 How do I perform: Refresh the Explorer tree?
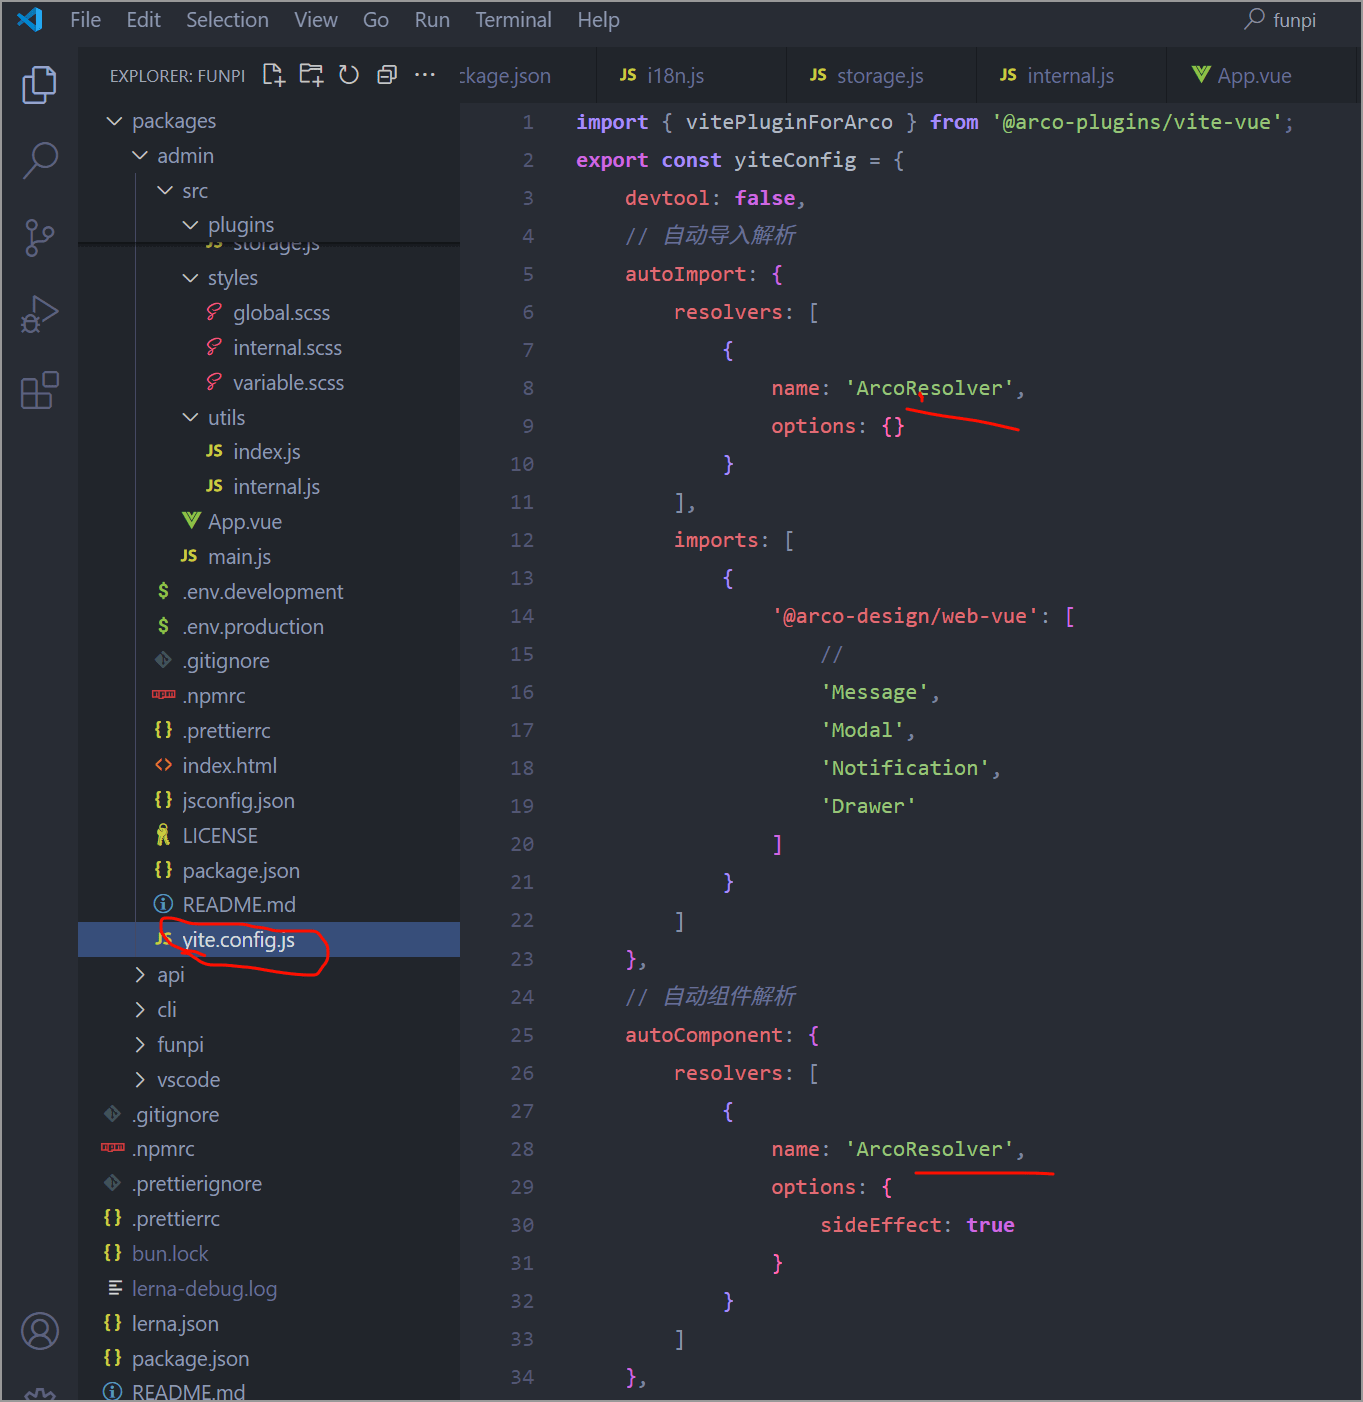point(349,75)
